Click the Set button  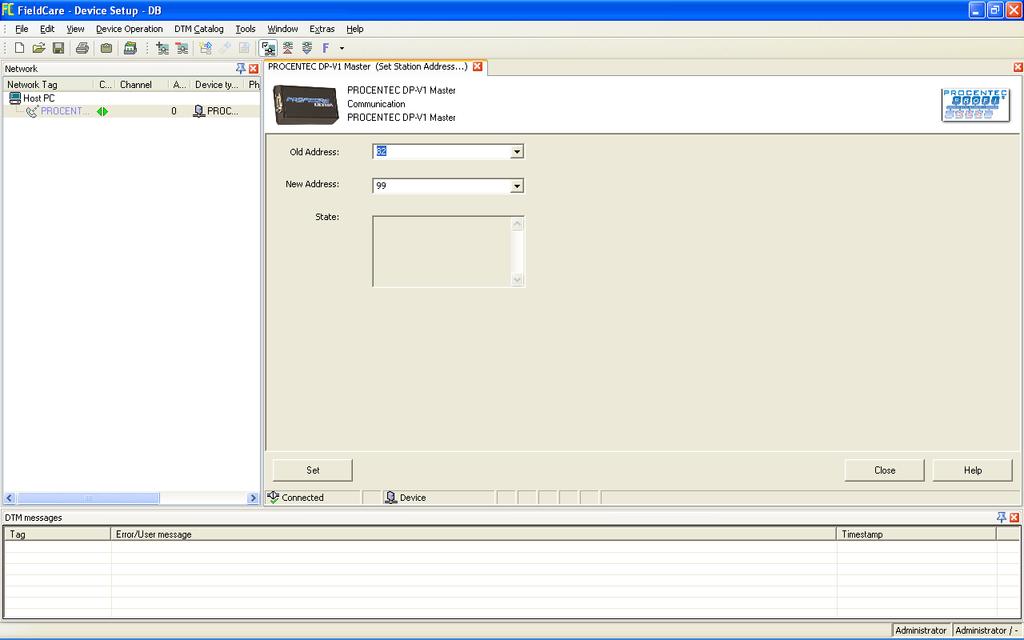point(313,470)
